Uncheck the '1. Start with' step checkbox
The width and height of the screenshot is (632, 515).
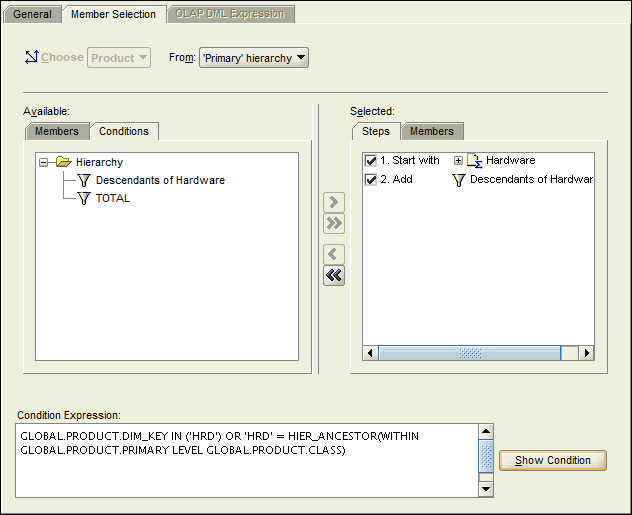pyautogui.click(x=371, y=160)
